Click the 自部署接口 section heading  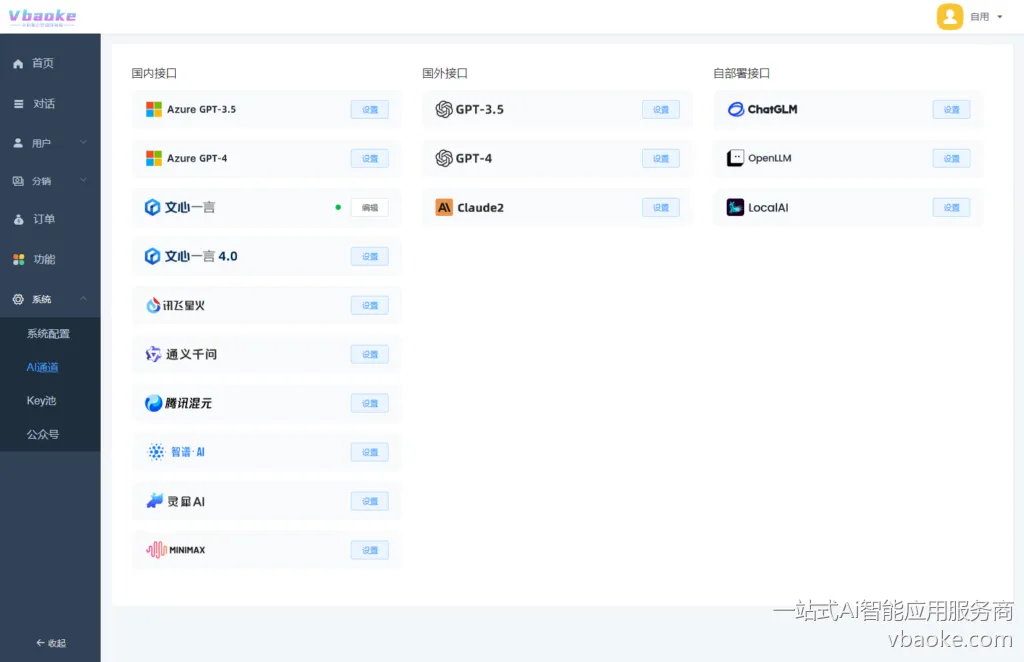pyautogui.click(x=741, y=73)
